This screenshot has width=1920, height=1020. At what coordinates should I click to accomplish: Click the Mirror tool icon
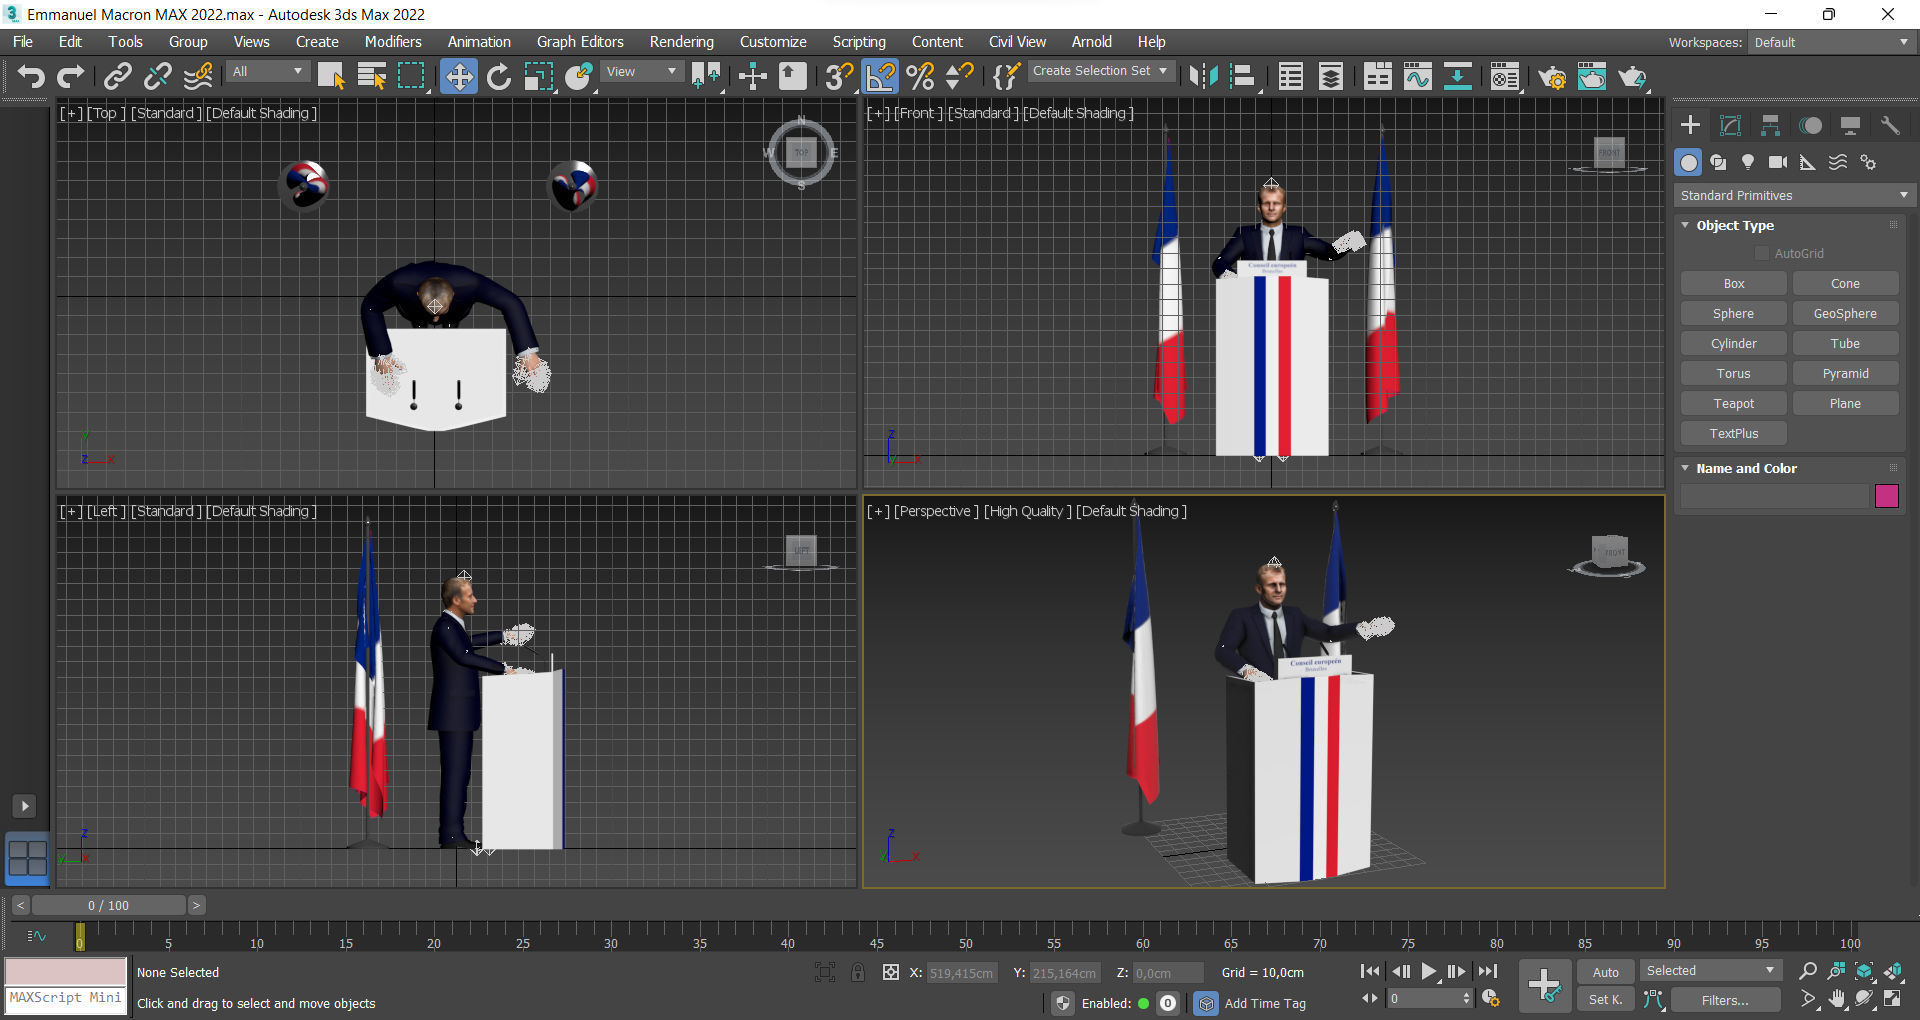click(x=1203, y=76)
